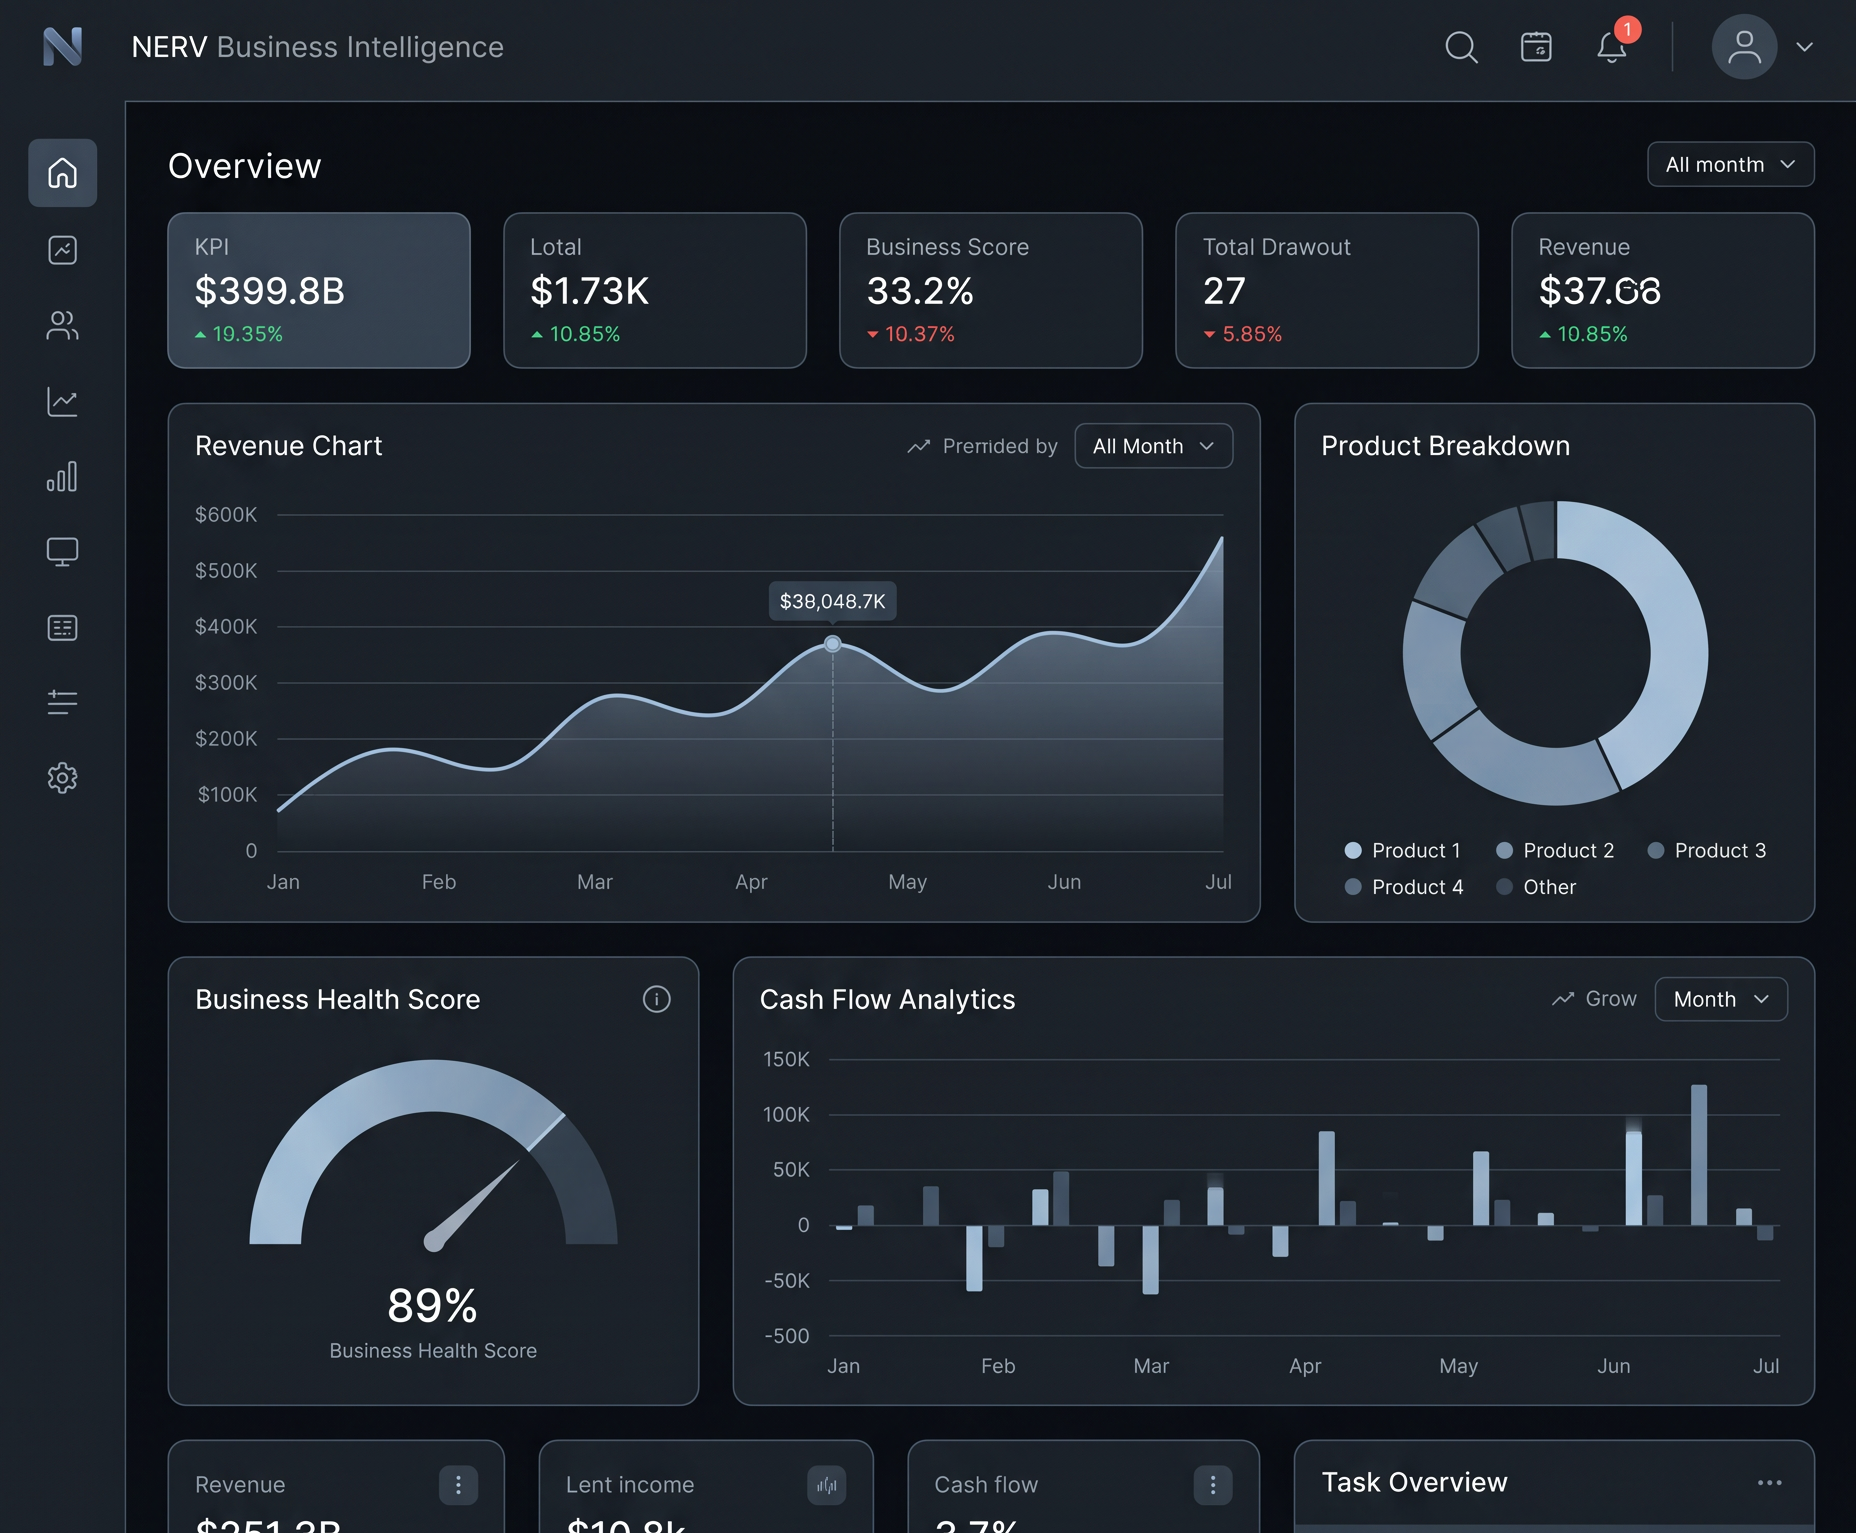
Task: Toggle Product 1 legend item
Action: [x=1403, y=850]
